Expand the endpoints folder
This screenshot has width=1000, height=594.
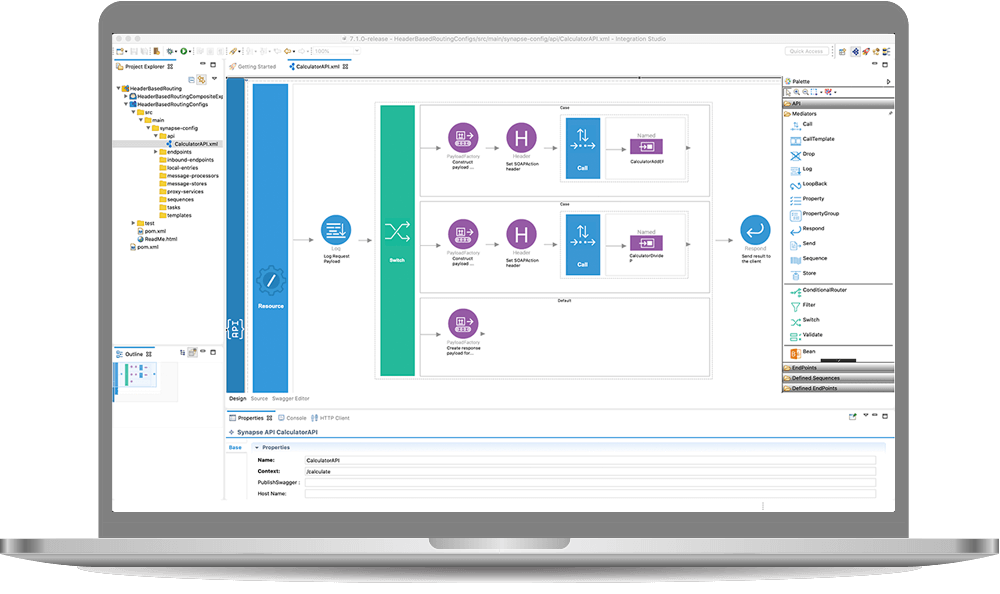155,152
